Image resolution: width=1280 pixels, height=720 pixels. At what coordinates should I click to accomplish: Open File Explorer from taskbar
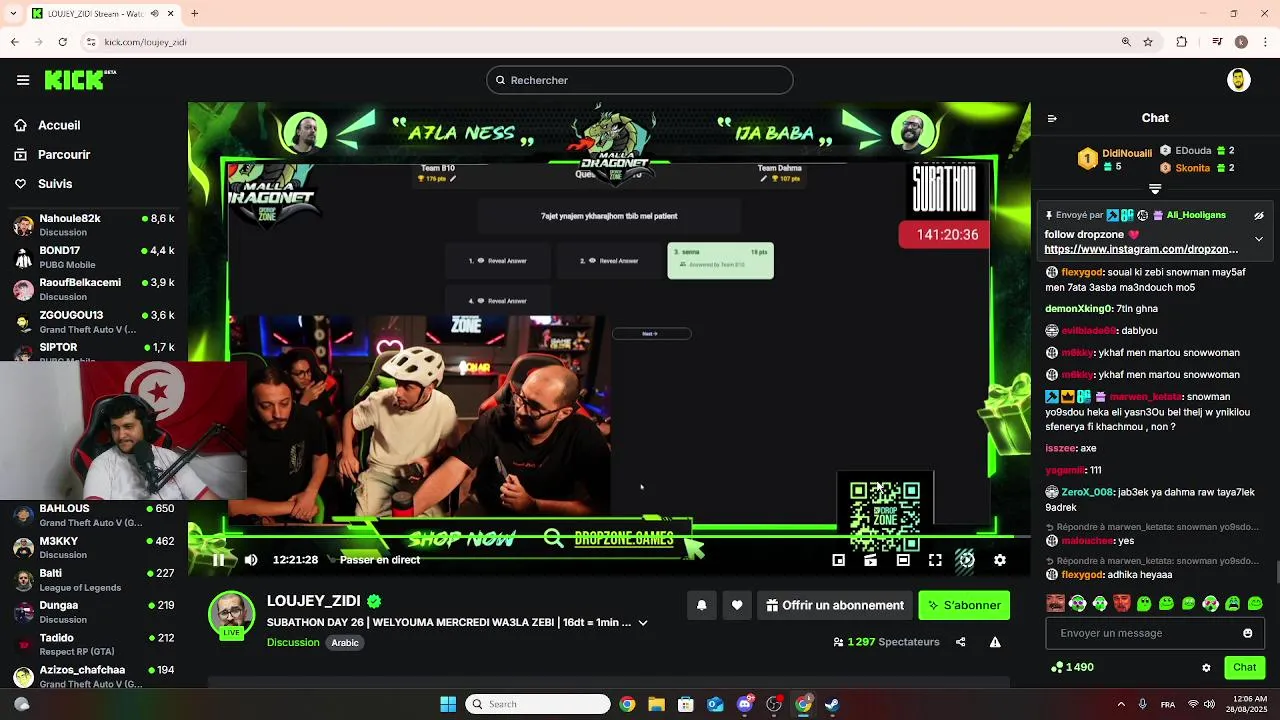click(656, 704)
